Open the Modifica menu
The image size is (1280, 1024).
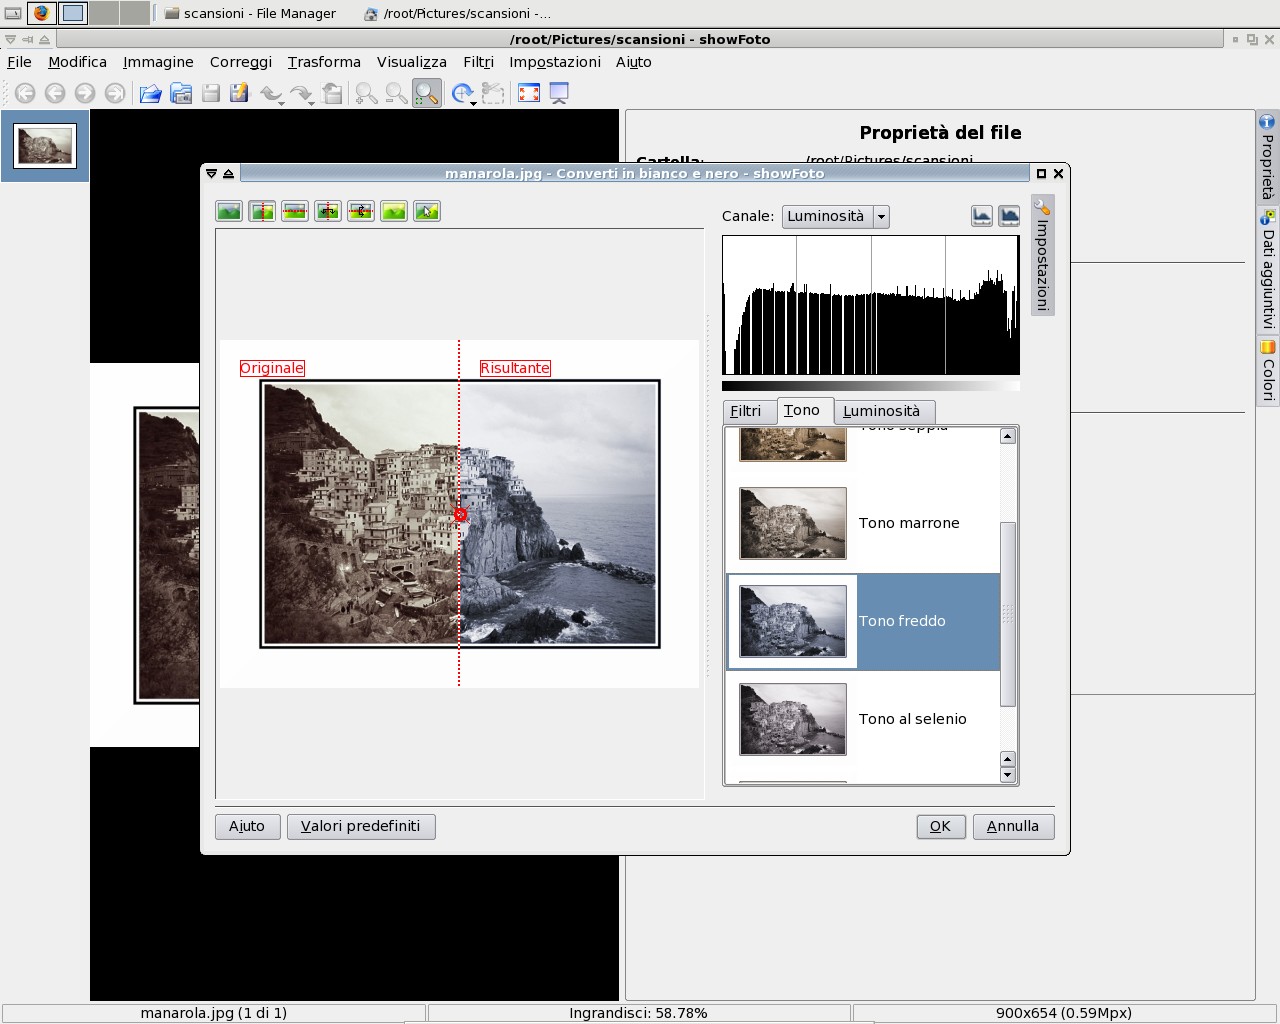coord(77,62)
